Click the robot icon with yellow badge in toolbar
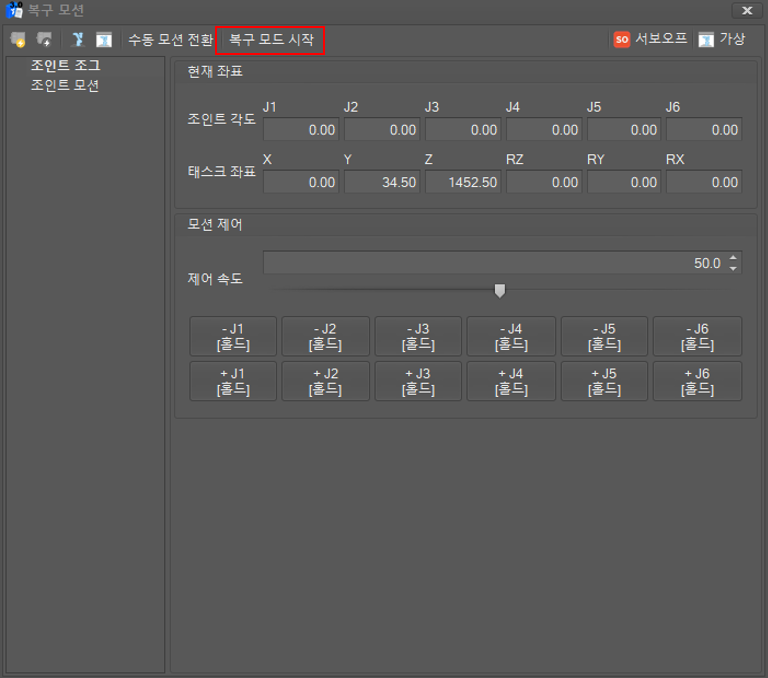Image resolution: width=768 pixels, height=678 pixels. [18, 40]
